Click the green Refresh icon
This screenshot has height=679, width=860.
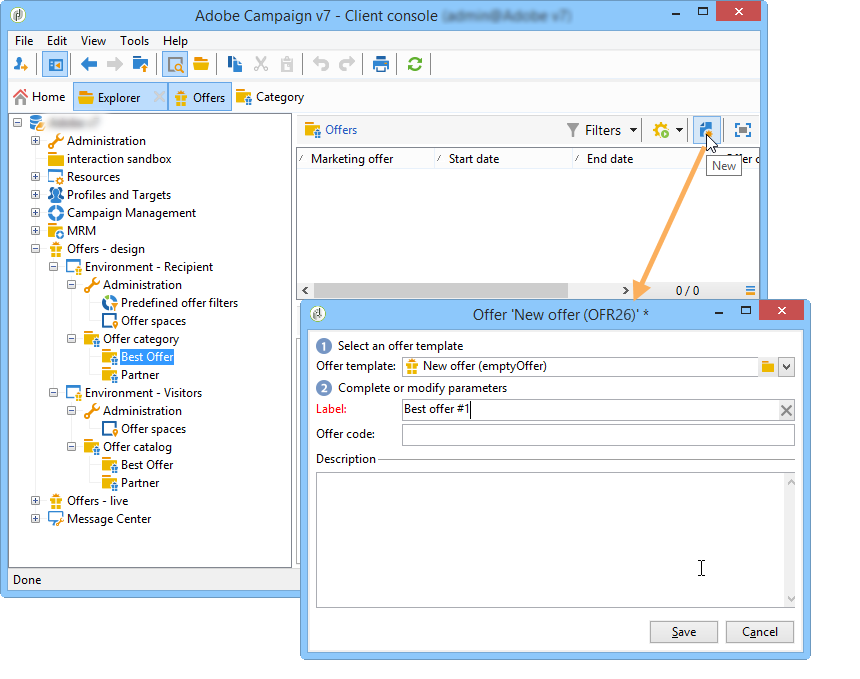click(x=415, y=64)
